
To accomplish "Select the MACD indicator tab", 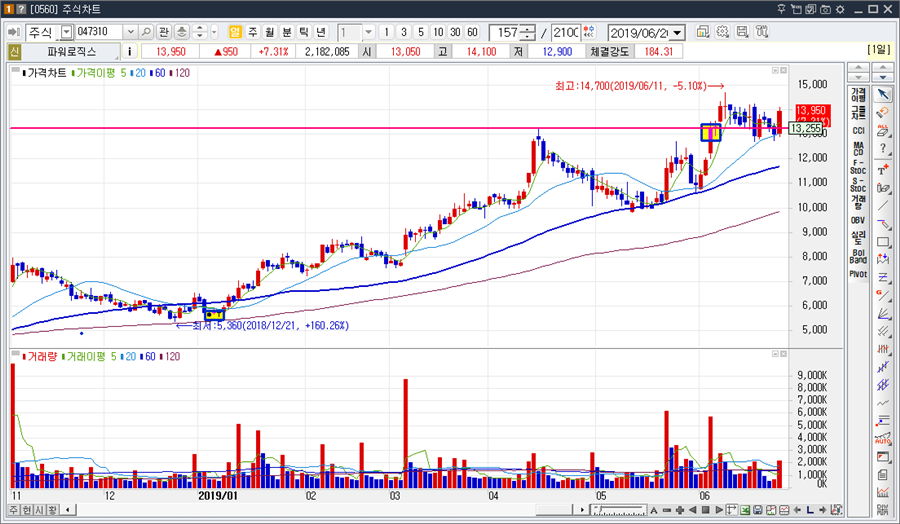I will click(858, 149).
